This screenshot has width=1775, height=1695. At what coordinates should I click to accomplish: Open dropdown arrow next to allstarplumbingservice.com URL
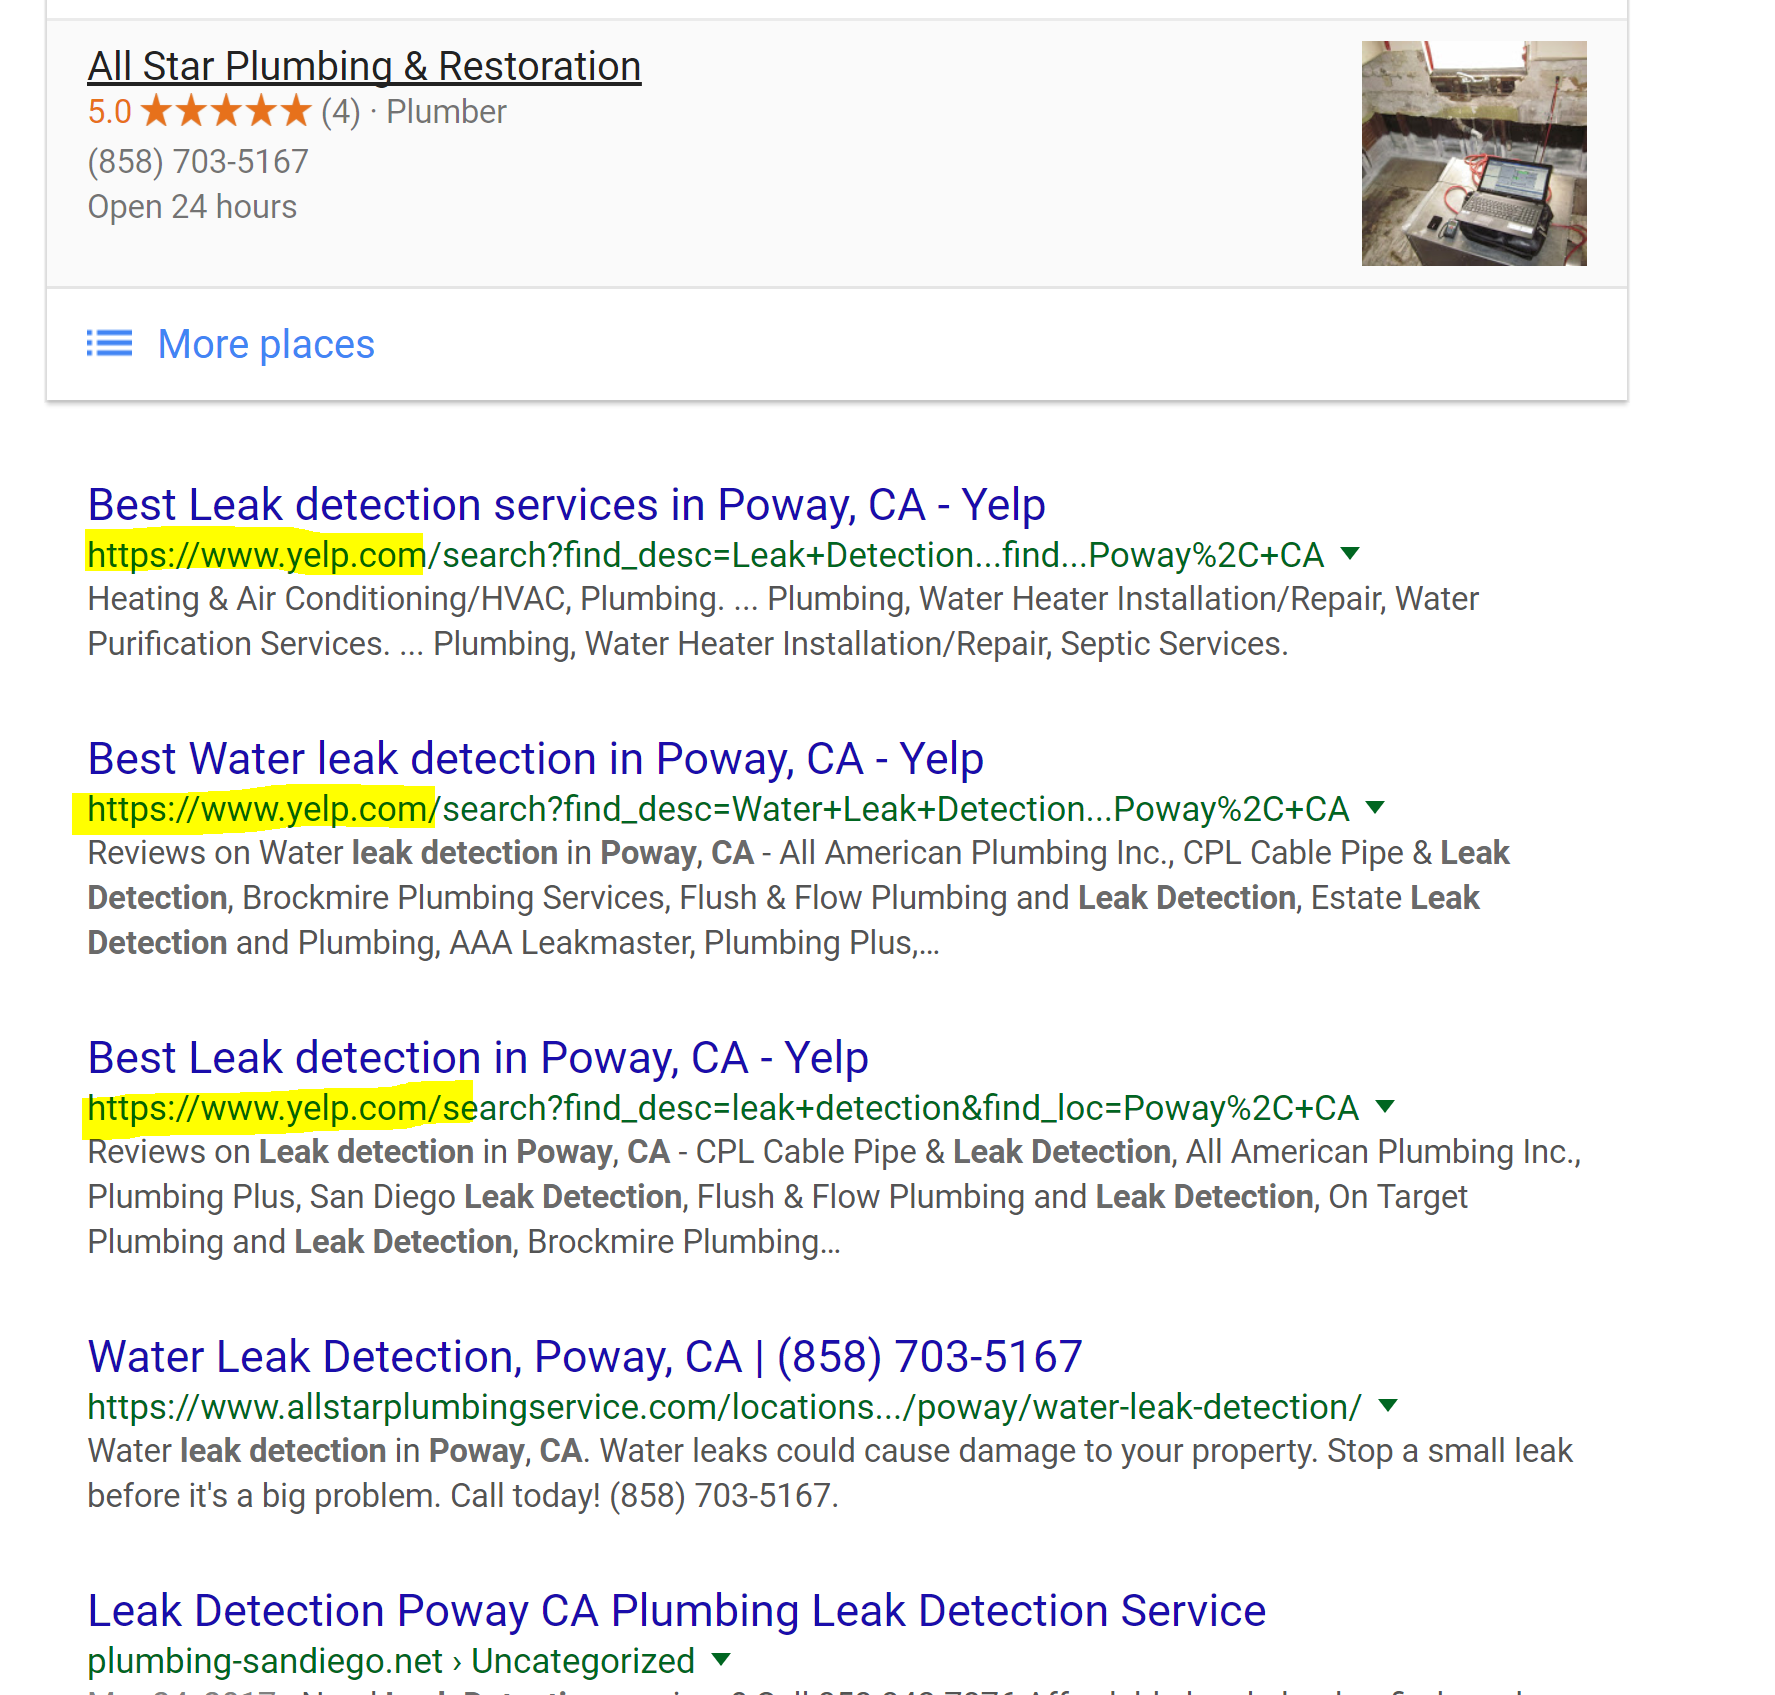[x=1388, y=1405]
